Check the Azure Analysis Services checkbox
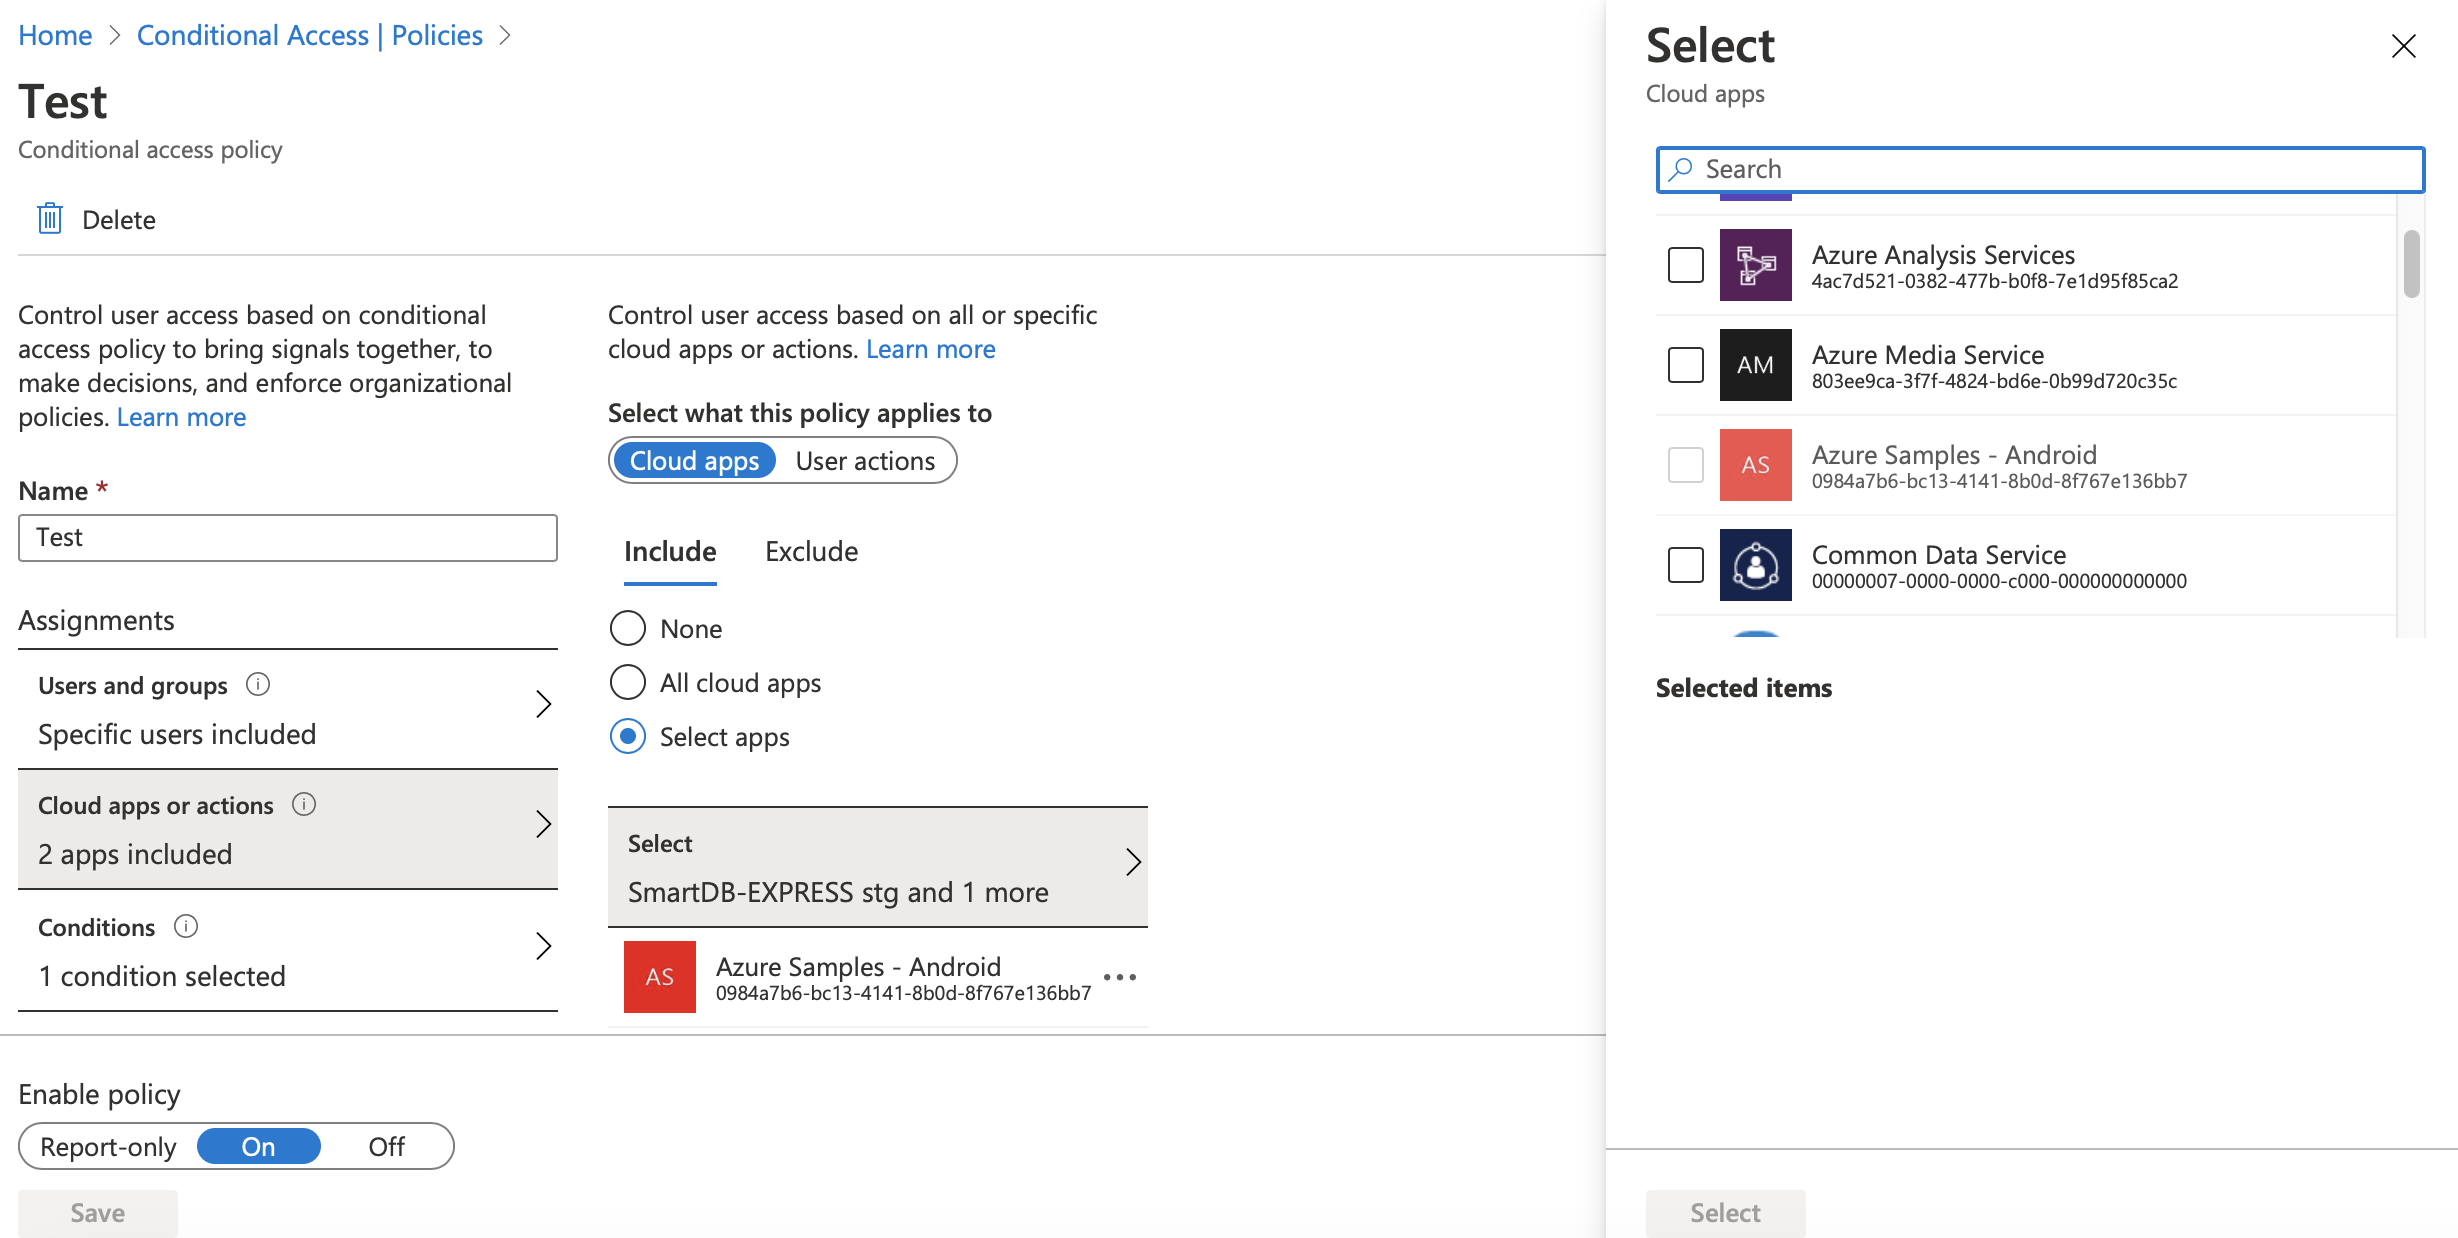Screen dimensions: 2458x1238 pos(1685,265)
